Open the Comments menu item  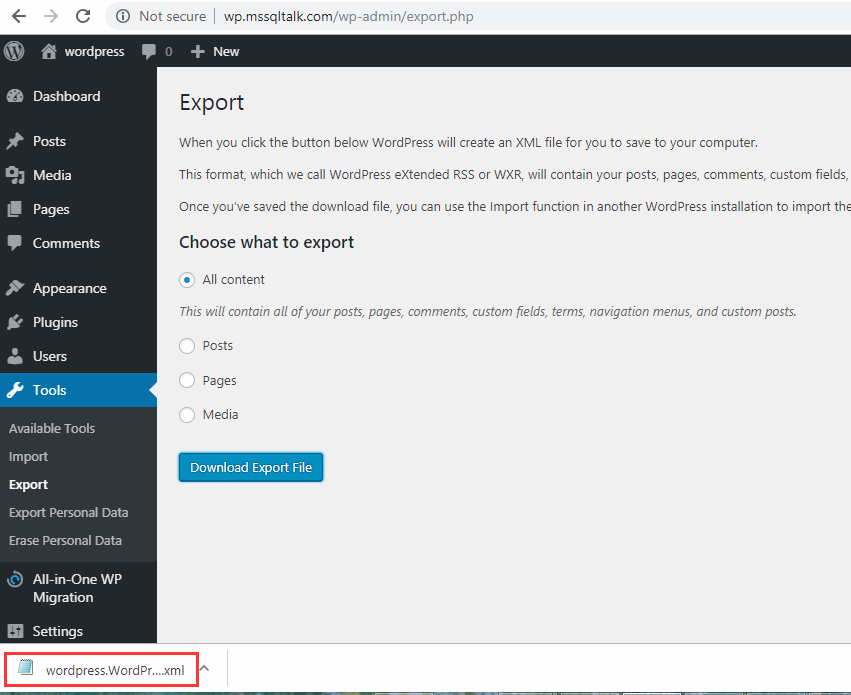[x=66, y=243]
